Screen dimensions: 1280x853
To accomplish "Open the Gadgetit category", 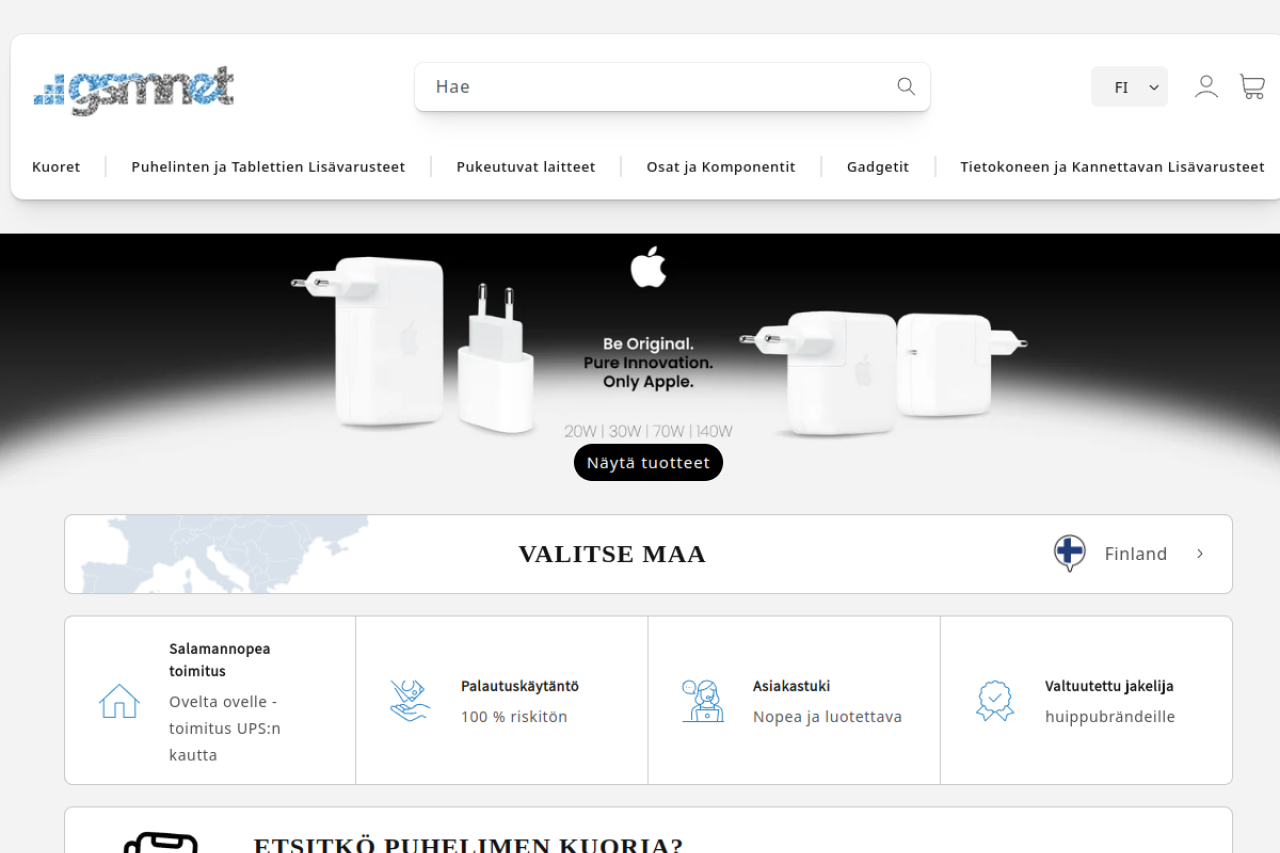I will coord(878,167).
